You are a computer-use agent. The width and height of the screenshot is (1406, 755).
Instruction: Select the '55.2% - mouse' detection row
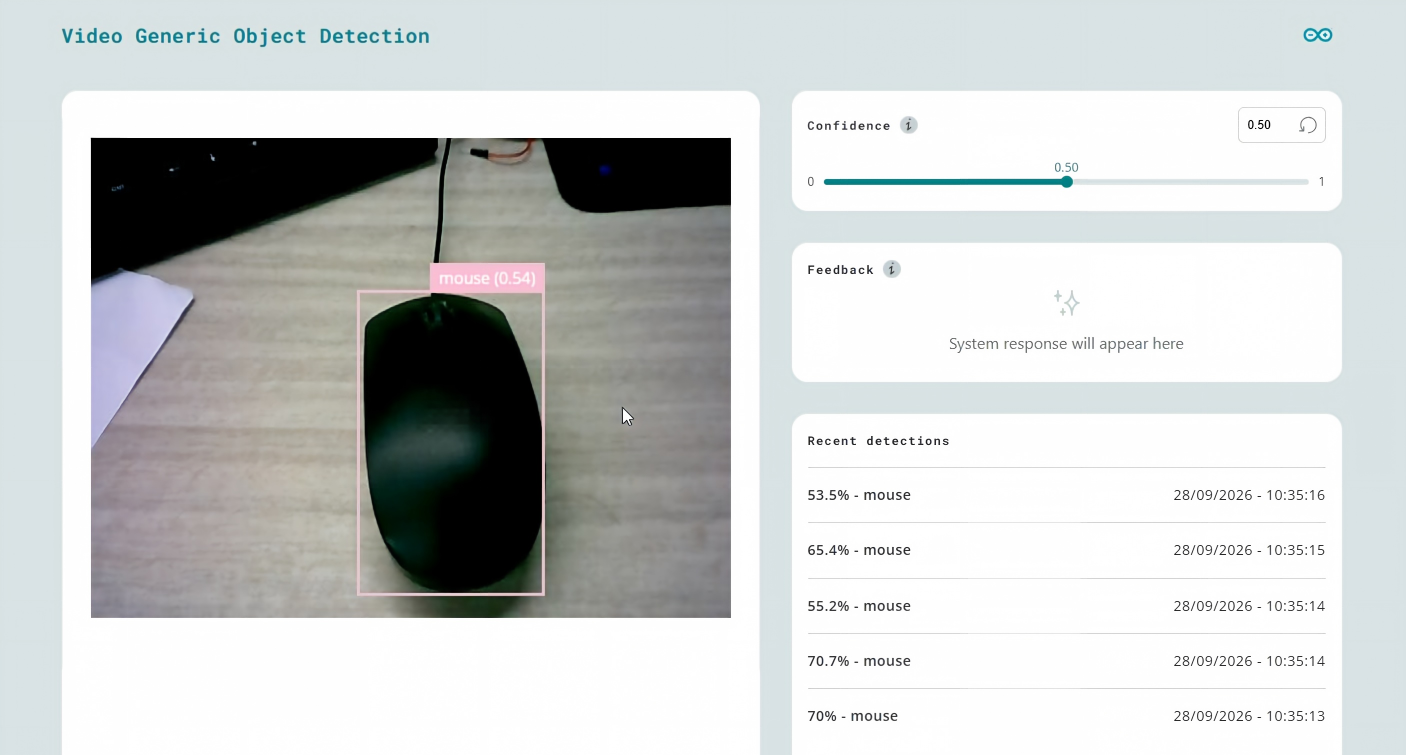1066,606
